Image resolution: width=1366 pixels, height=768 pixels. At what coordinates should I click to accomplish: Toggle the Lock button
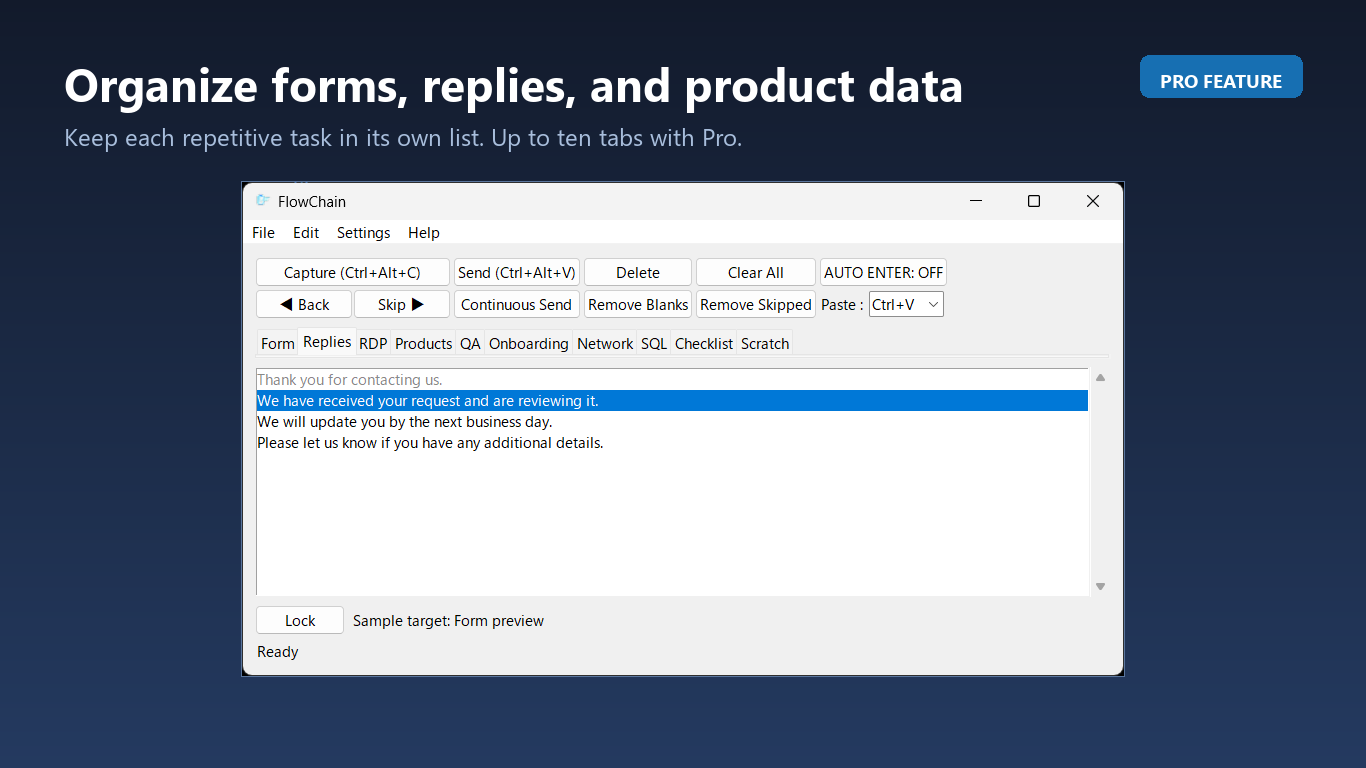300,620
